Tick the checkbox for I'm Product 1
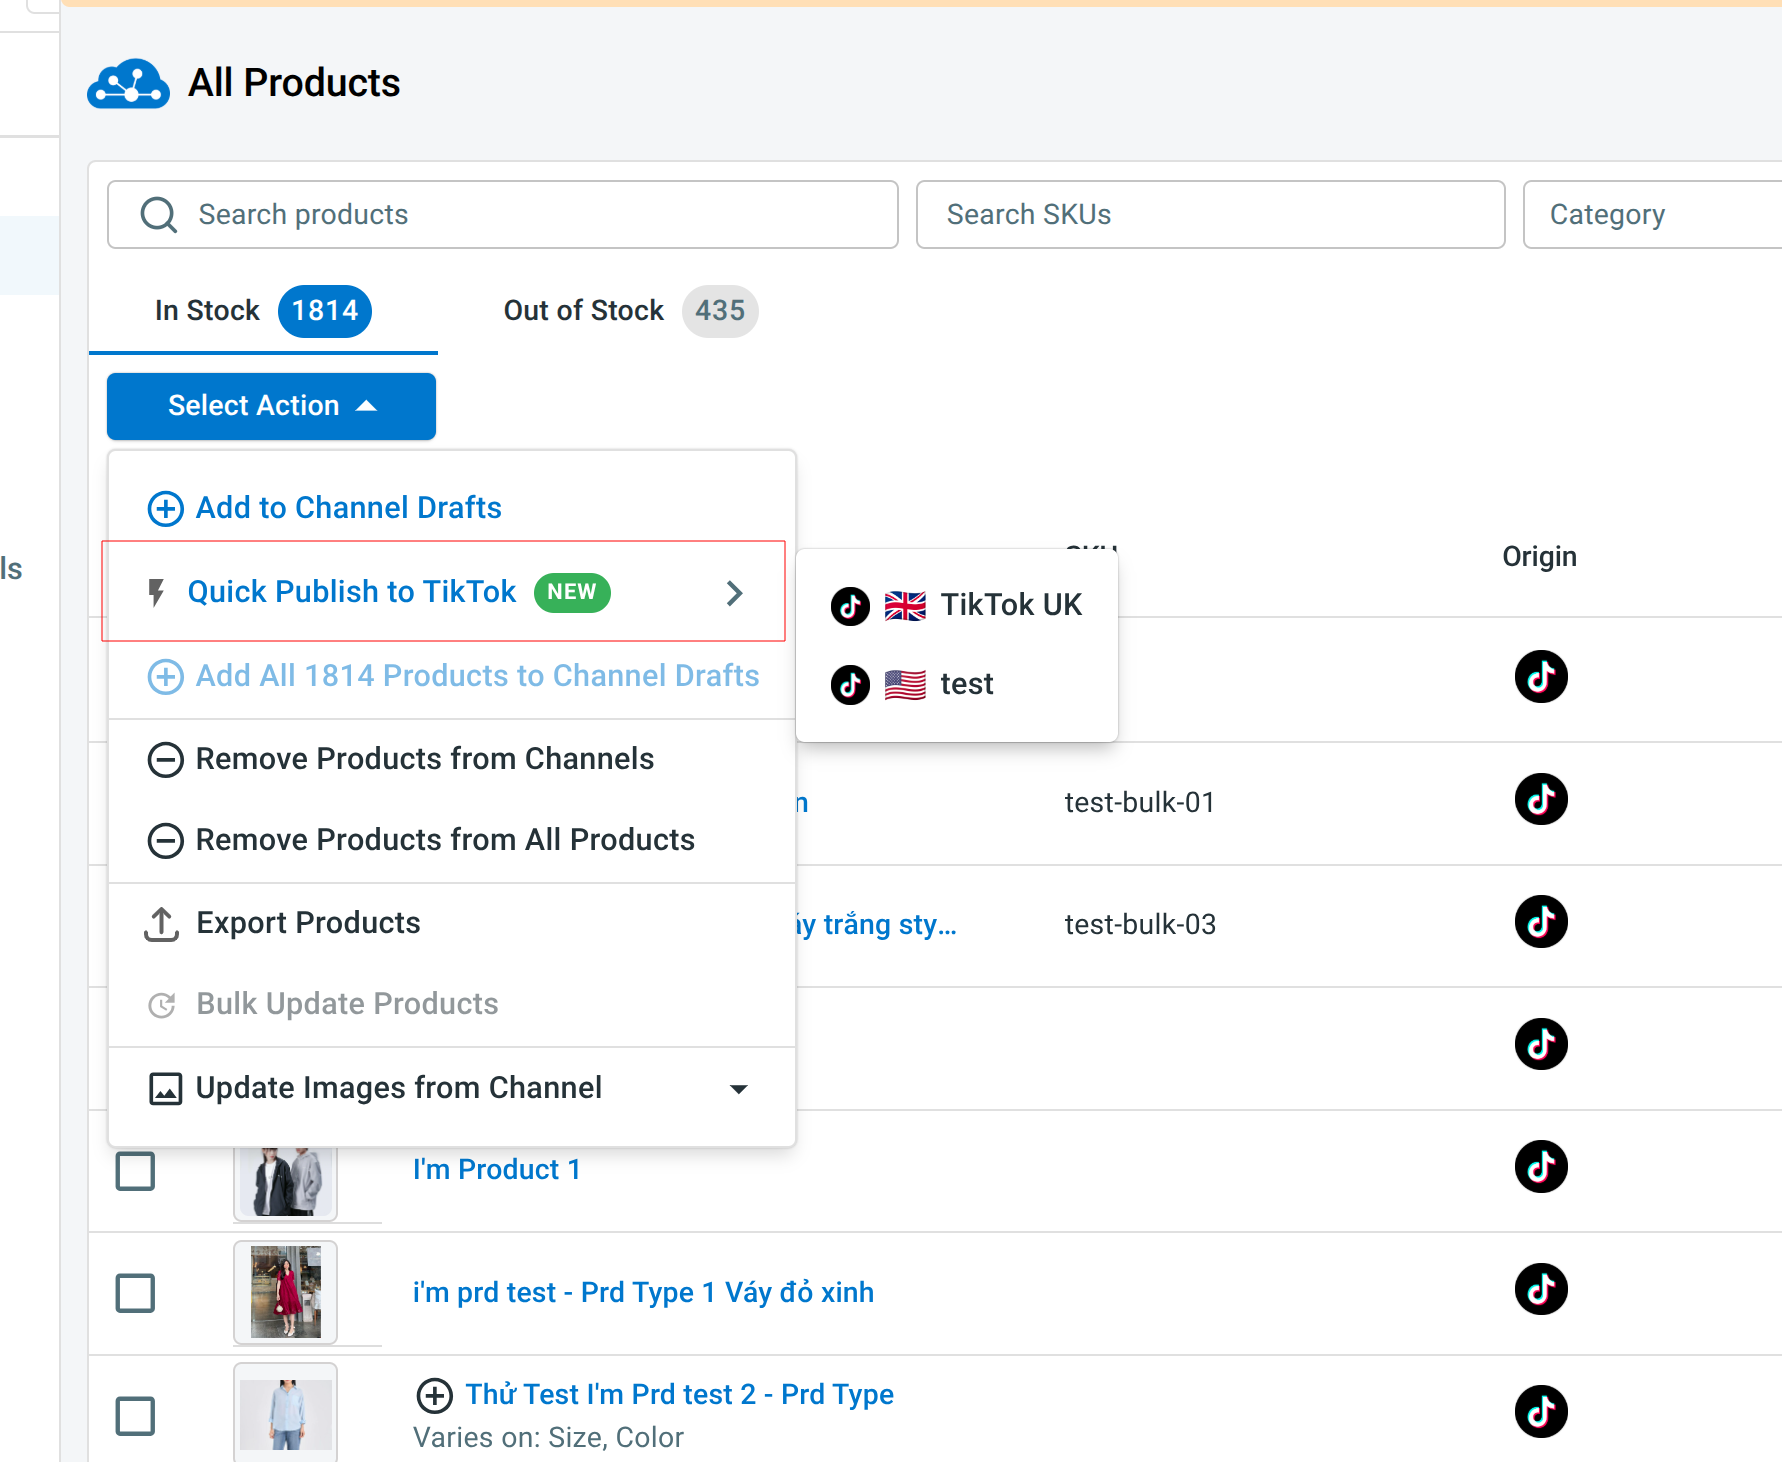 135,1171
